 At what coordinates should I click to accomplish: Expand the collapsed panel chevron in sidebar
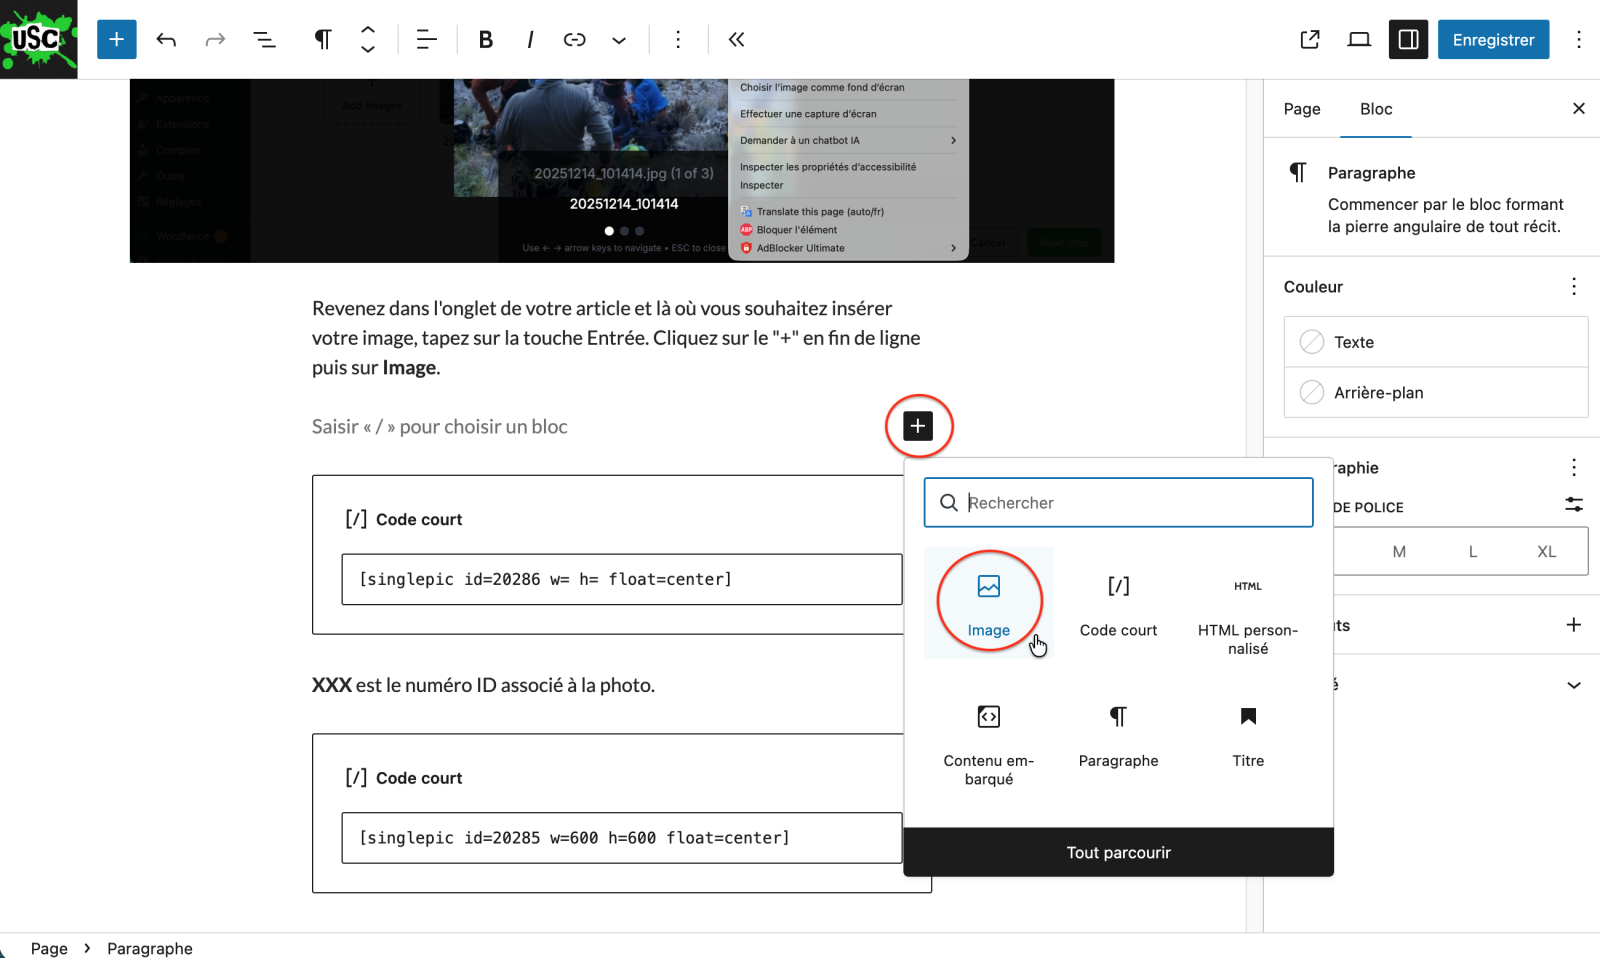pos(1573,685)
